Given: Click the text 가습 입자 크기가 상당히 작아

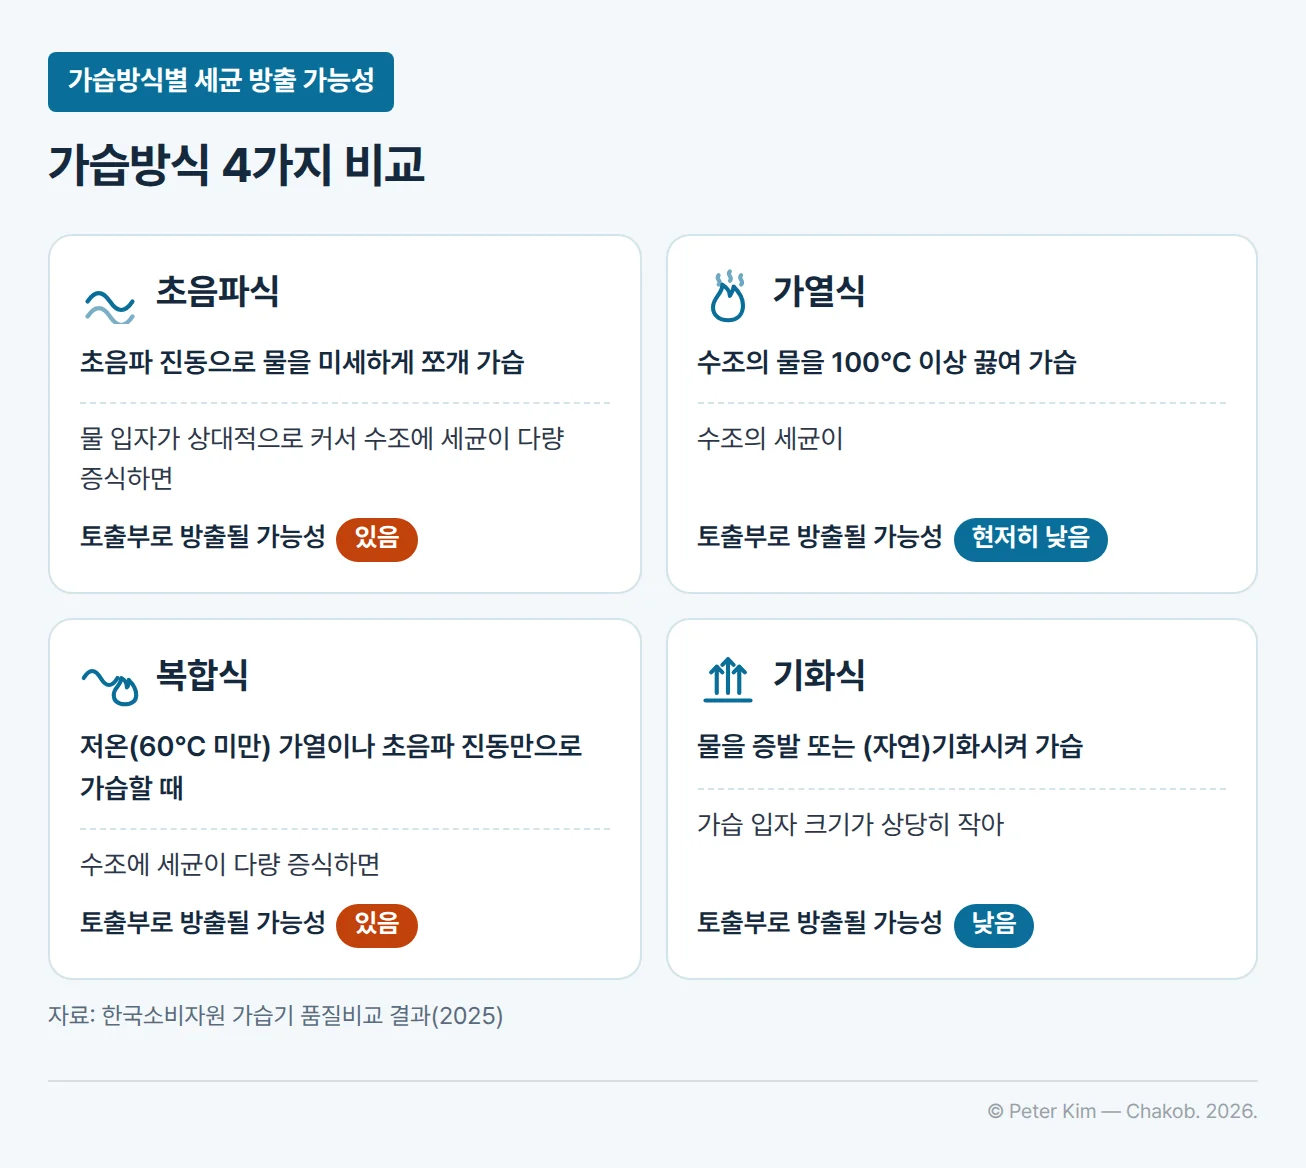Looking at the screenshot, I should click(x=850, y=824).
